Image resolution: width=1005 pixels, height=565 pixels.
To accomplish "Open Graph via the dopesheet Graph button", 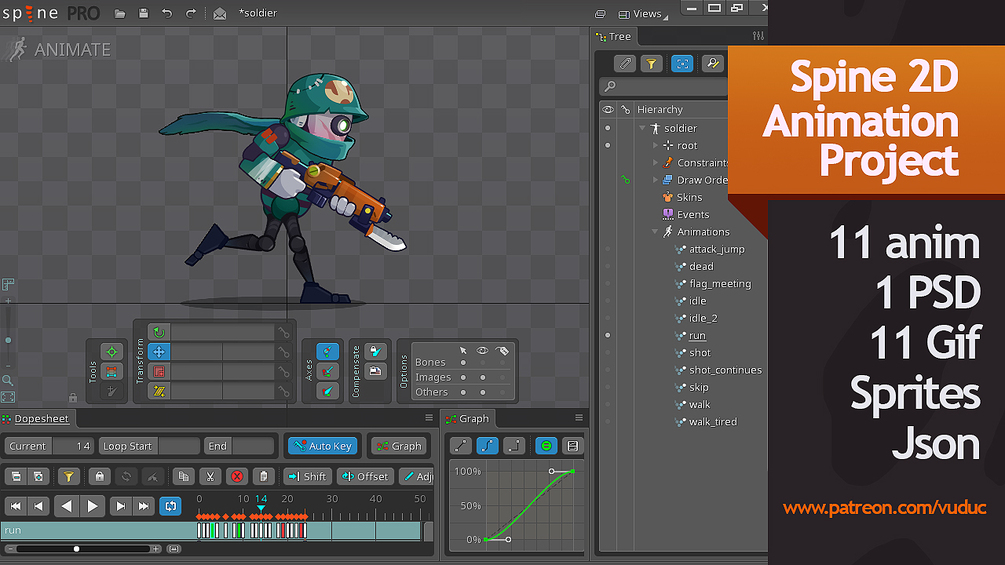I will click(x=399, y=446).
